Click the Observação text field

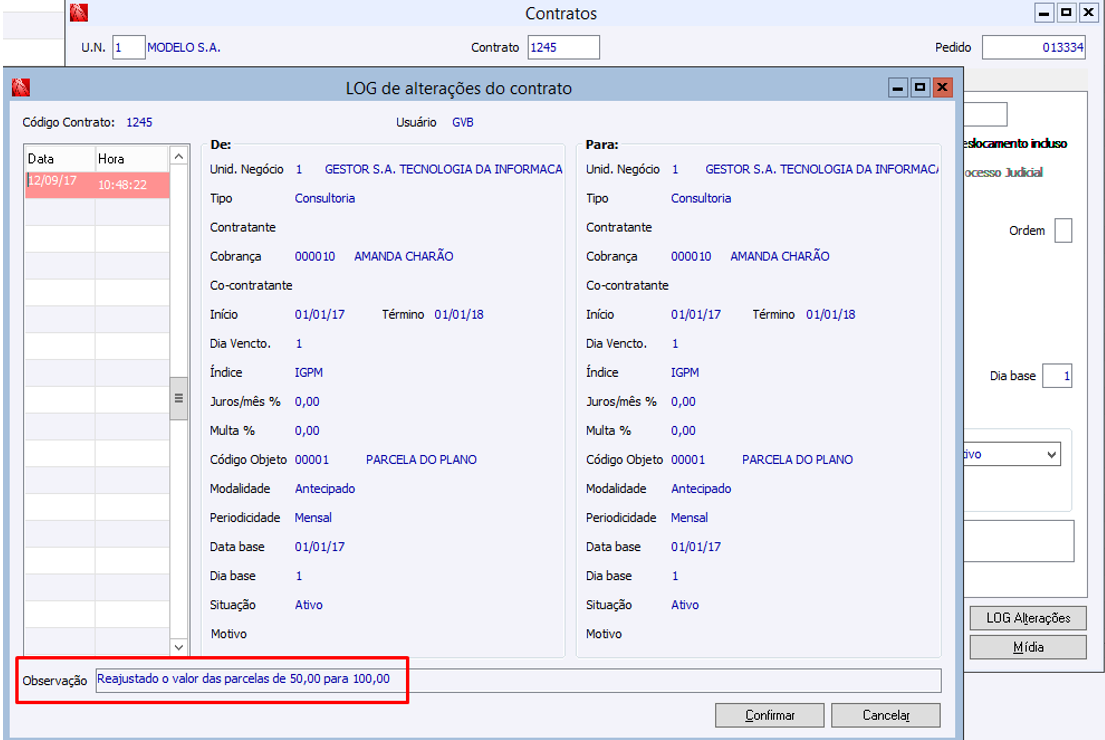(x=519, y=680)
